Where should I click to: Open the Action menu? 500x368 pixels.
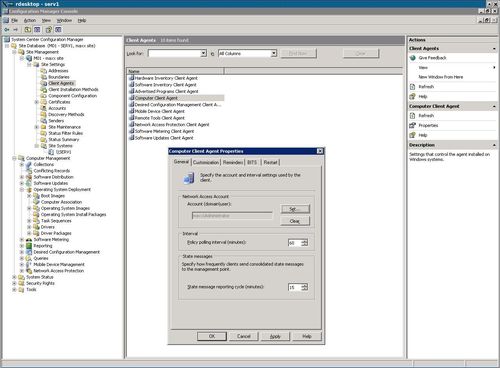(x=30, y=20)
